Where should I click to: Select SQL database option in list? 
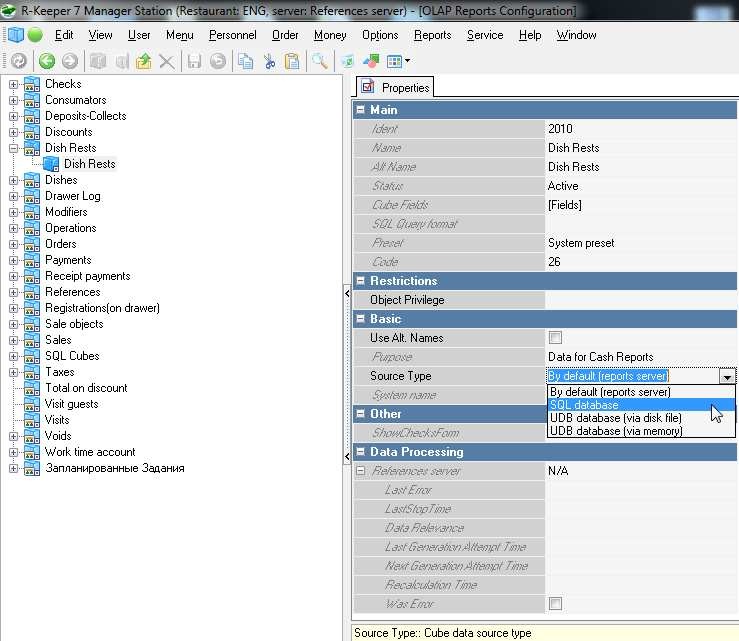(x=584, y=405)
